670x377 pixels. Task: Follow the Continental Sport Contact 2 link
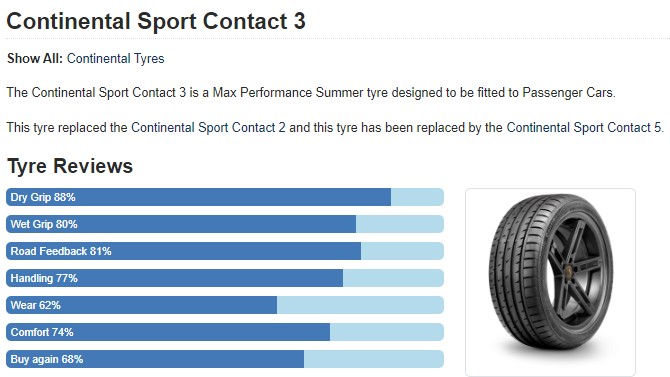[x=208, y=127]
